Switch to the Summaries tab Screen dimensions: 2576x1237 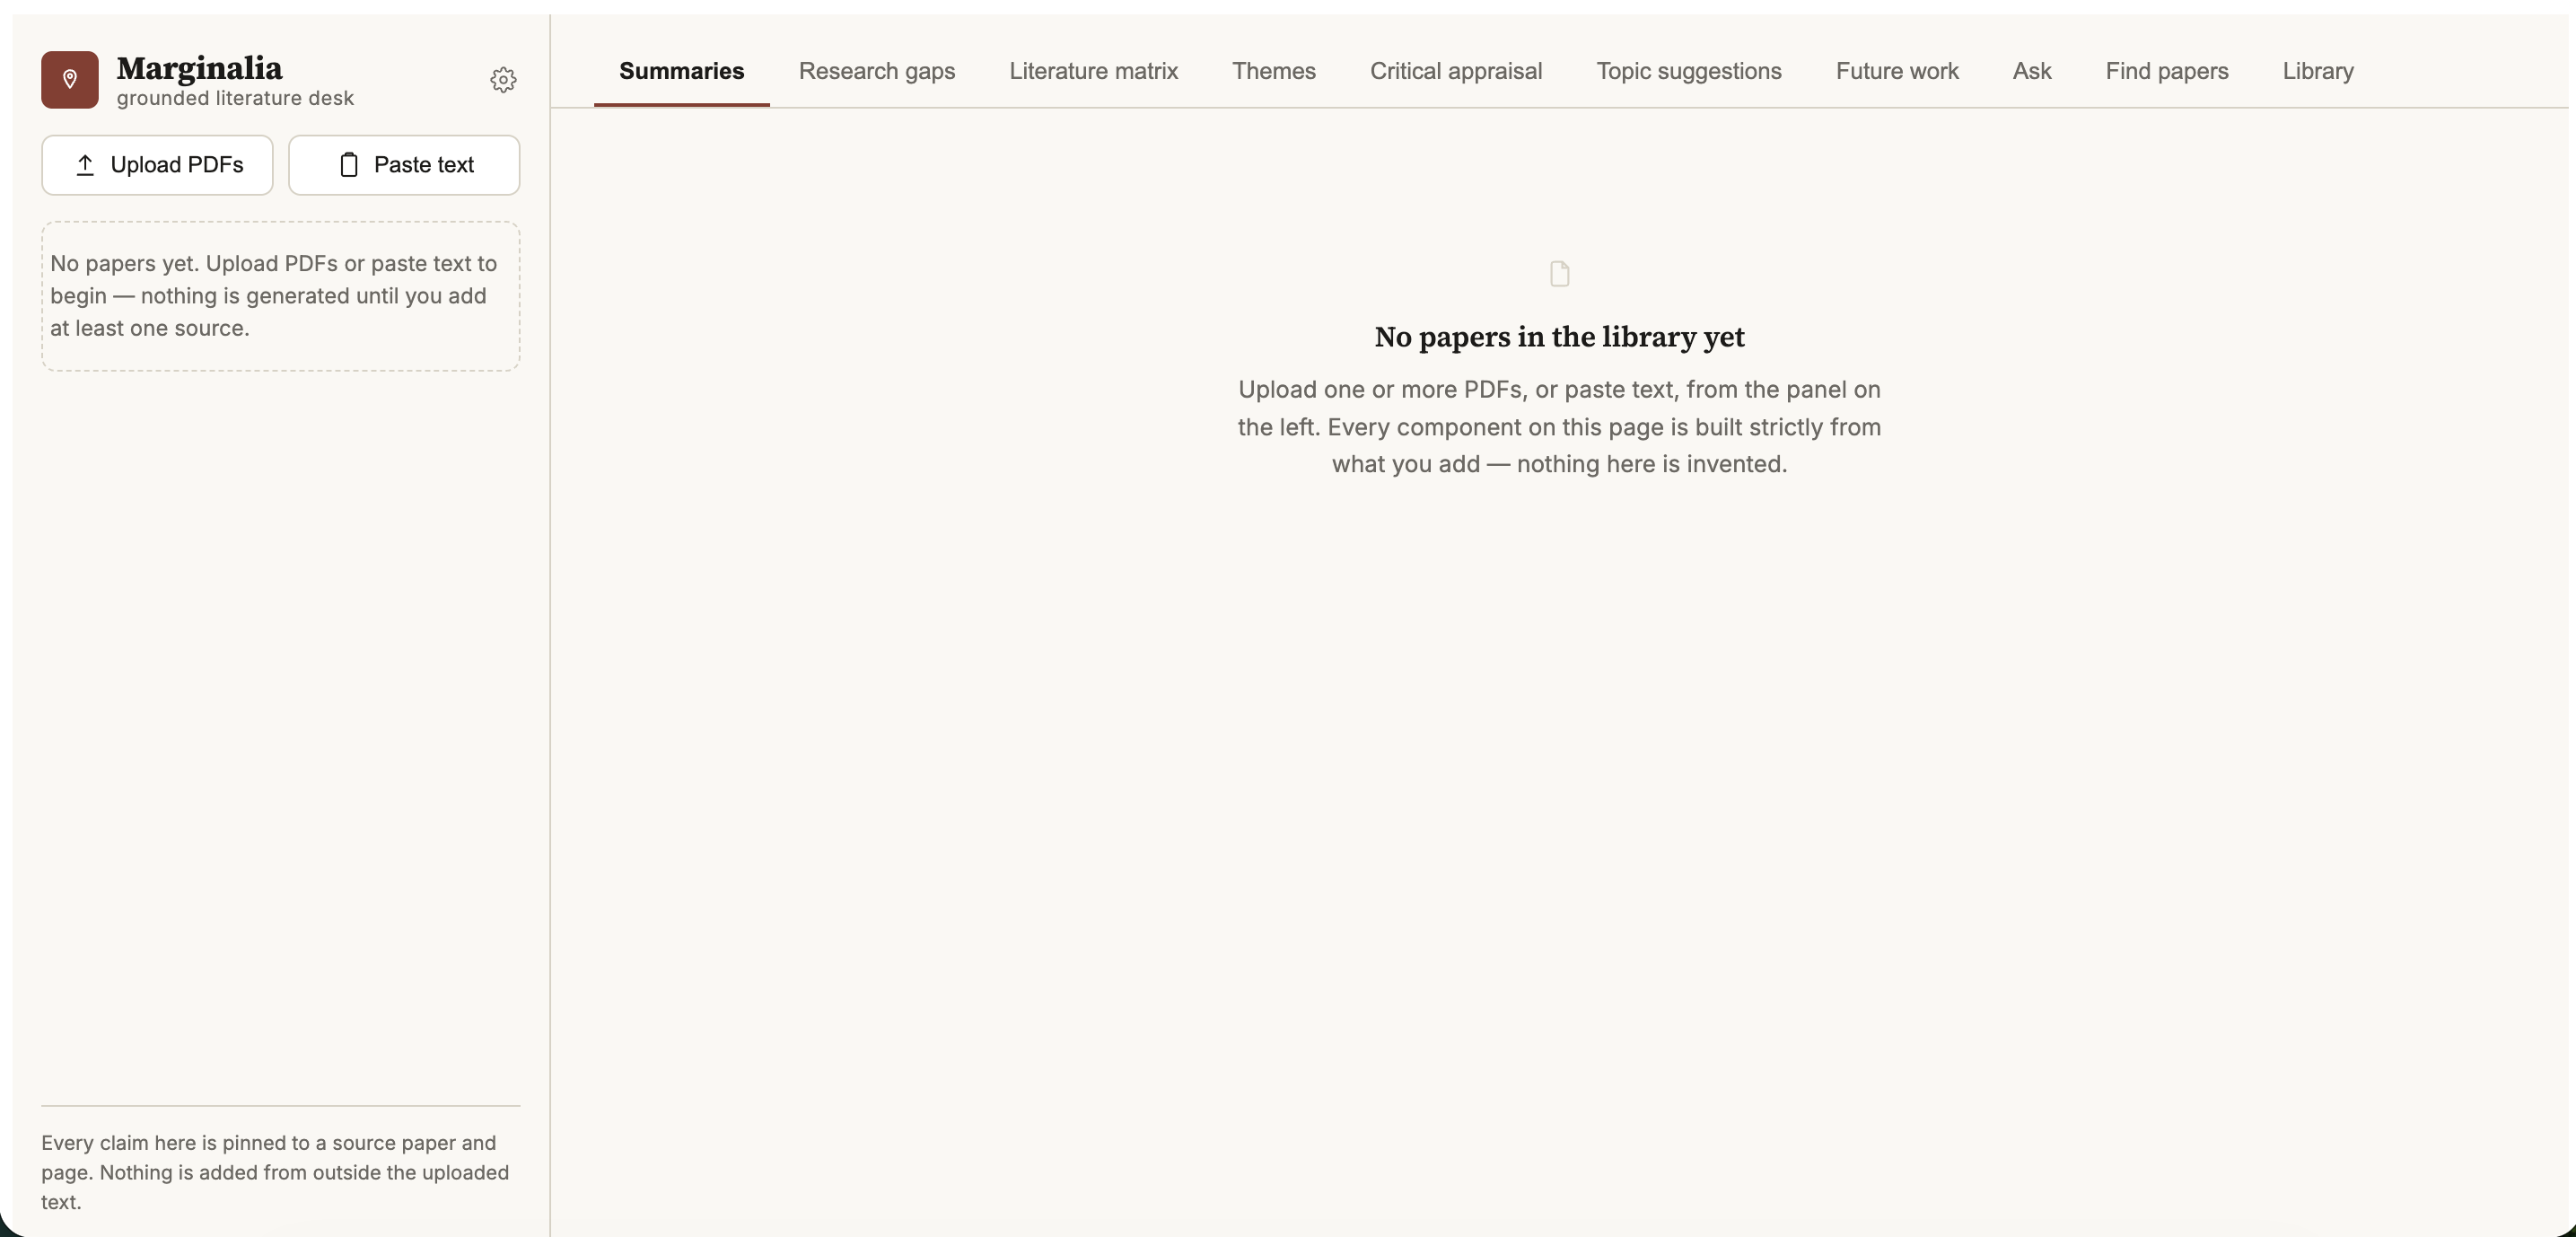682,71
